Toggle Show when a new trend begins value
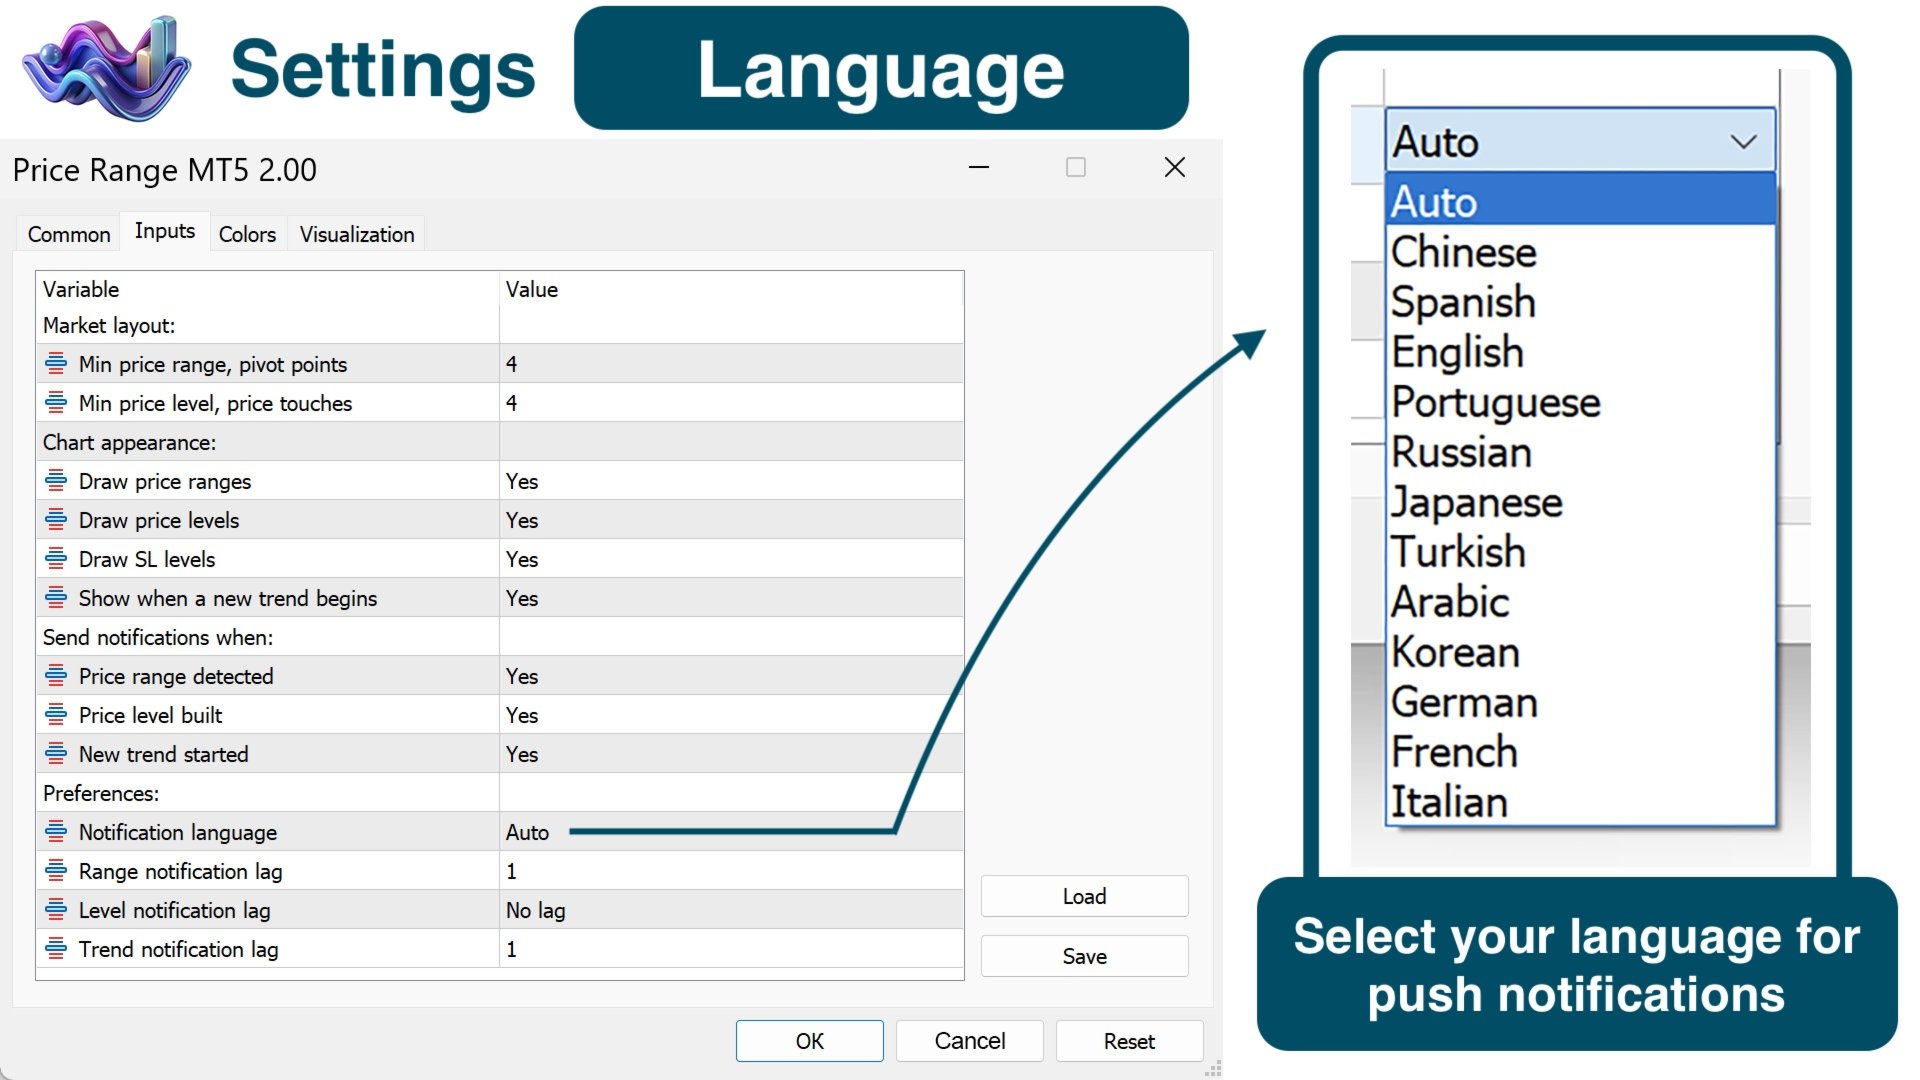 click(x=731, y=598)
